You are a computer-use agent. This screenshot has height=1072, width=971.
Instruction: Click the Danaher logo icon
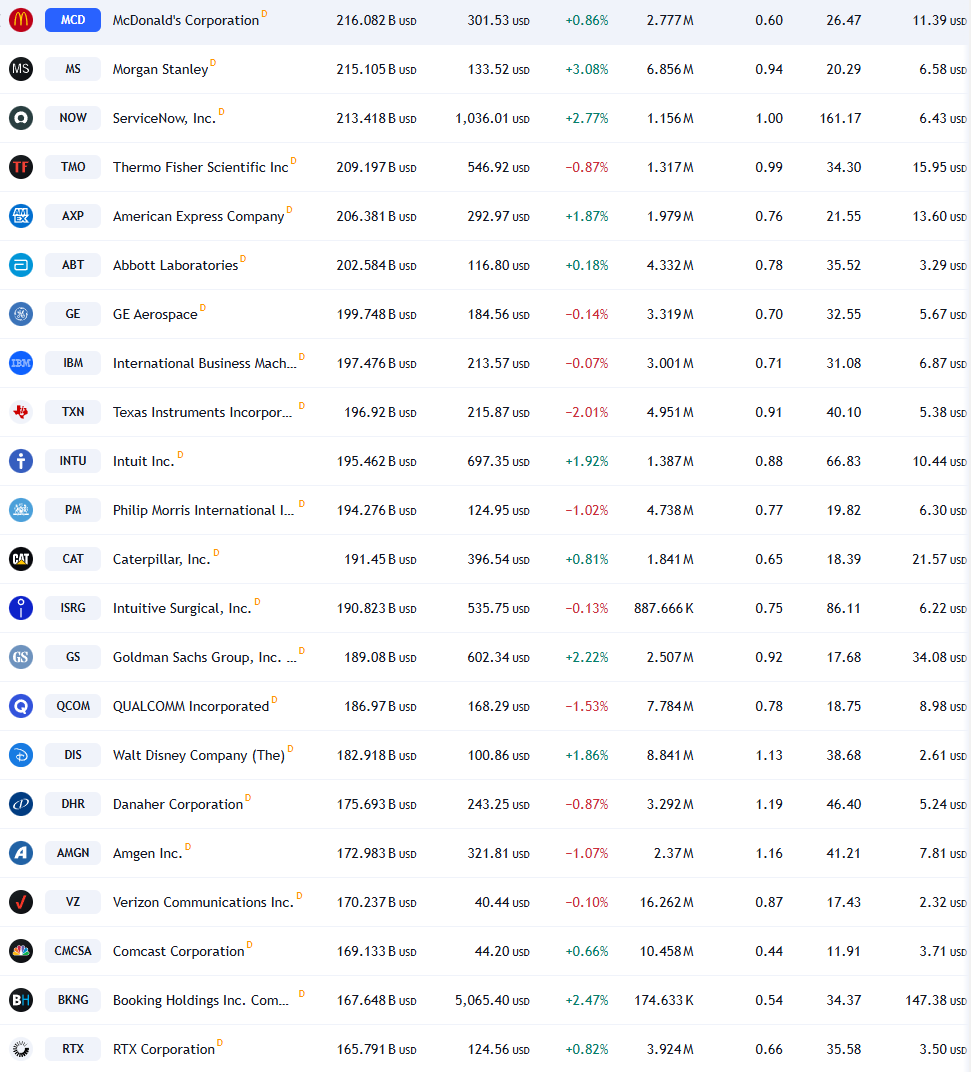point(21,804)
